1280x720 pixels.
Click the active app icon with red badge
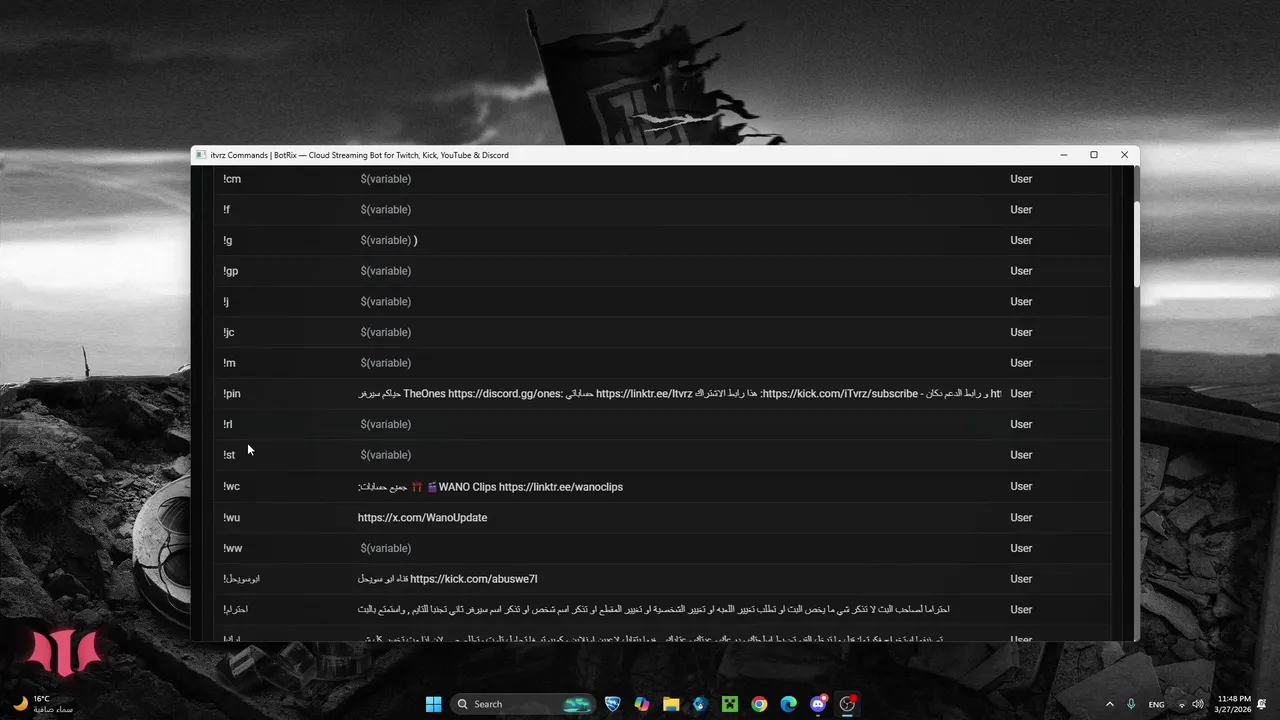pyautogui.click(x=848, y=704)
